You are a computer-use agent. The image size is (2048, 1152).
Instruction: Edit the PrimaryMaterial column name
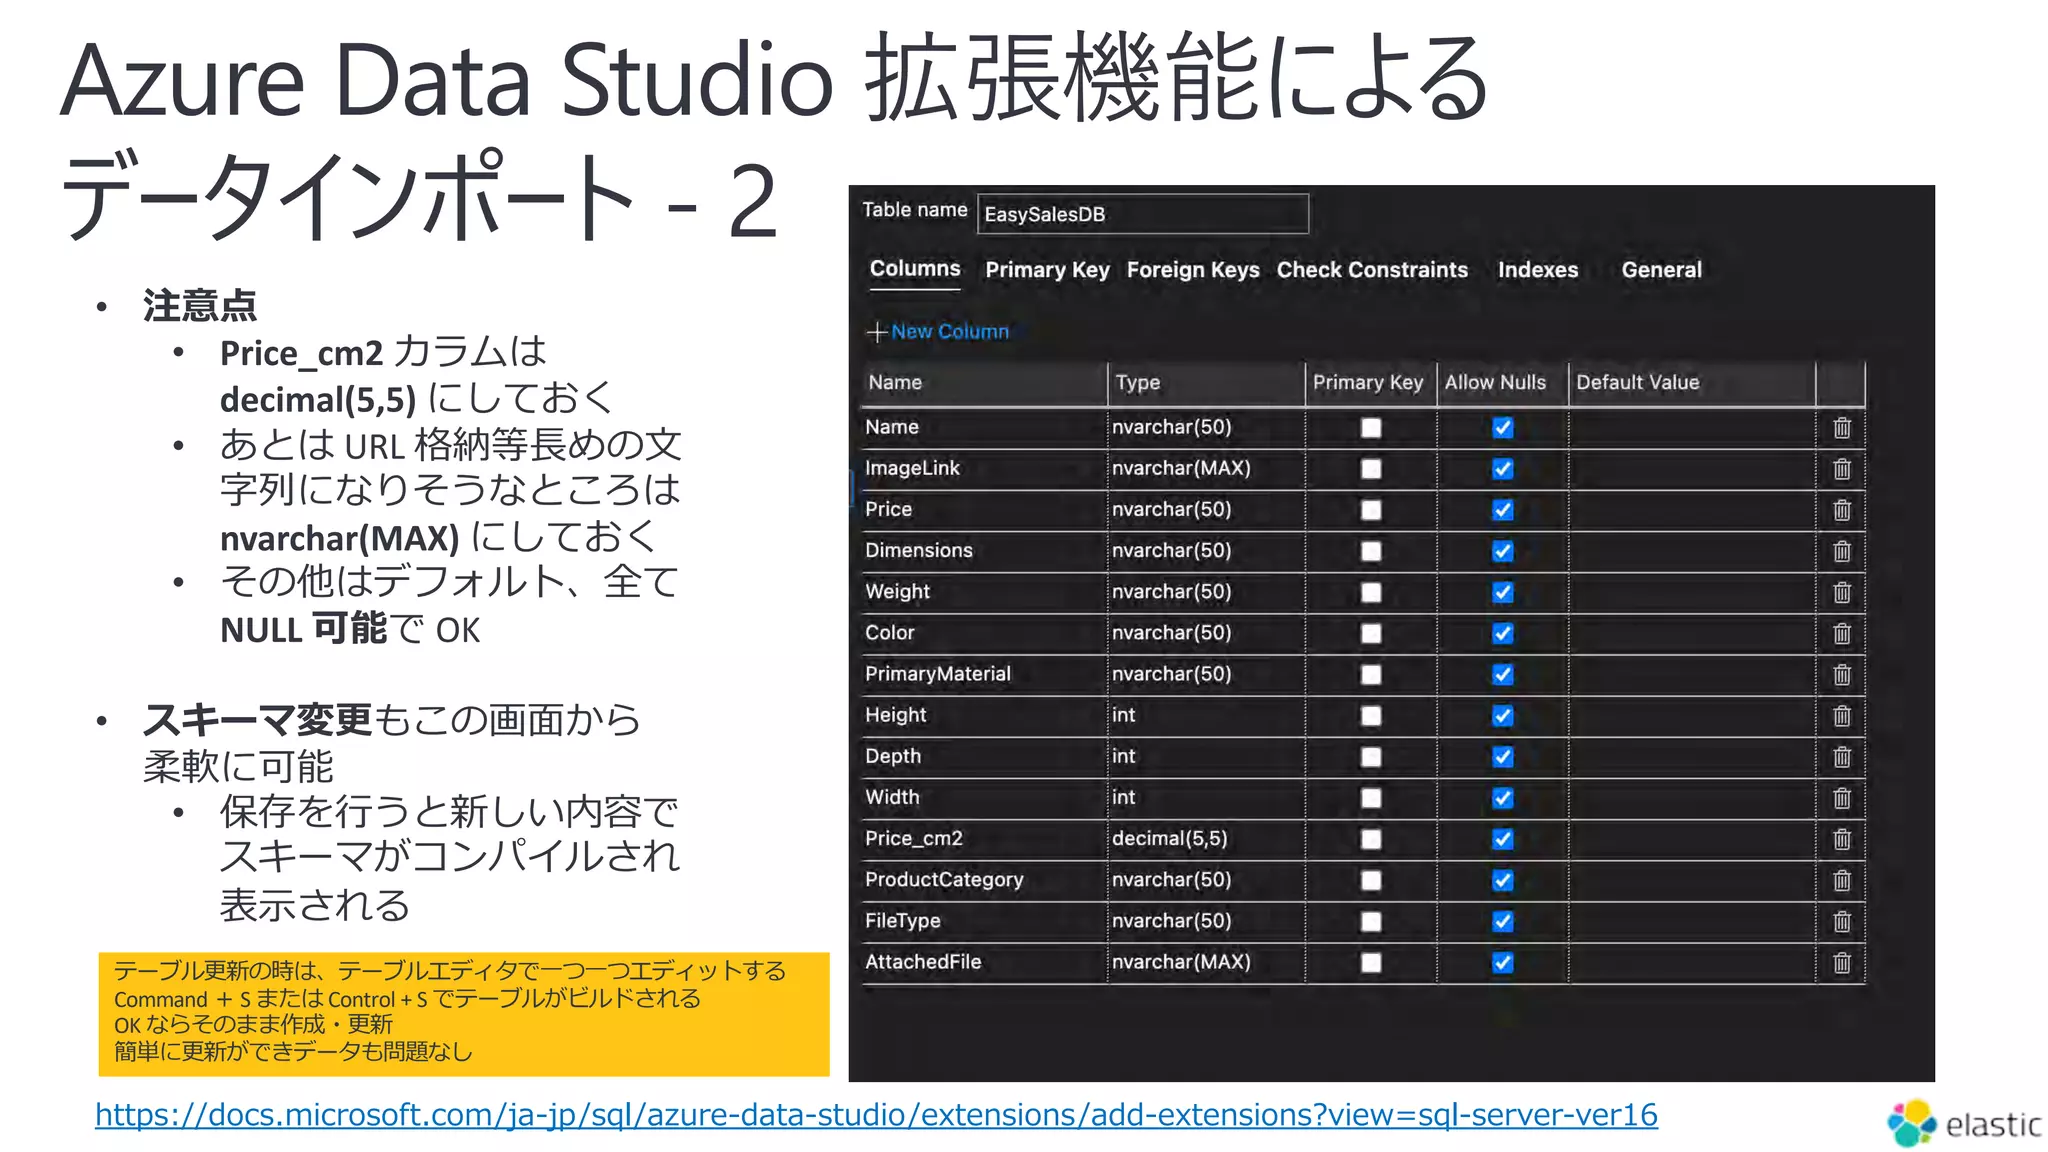point(983,674)
